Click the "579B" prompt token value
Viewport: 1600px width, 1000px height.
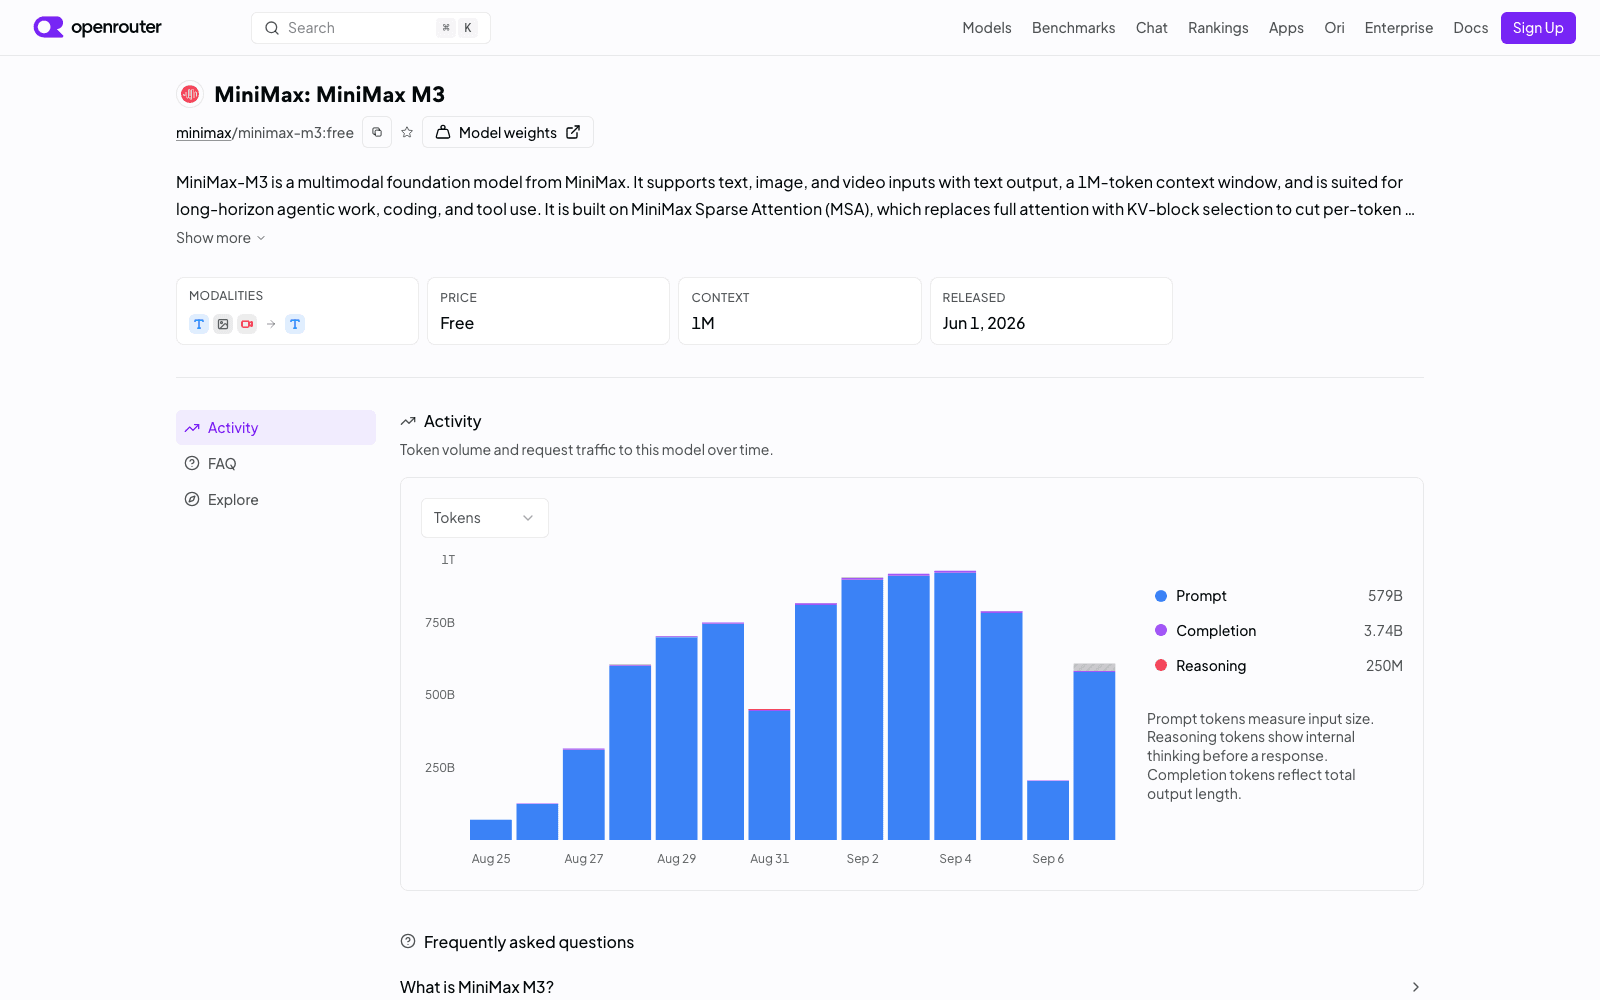pyautogui.click(x=1385, y=596)
